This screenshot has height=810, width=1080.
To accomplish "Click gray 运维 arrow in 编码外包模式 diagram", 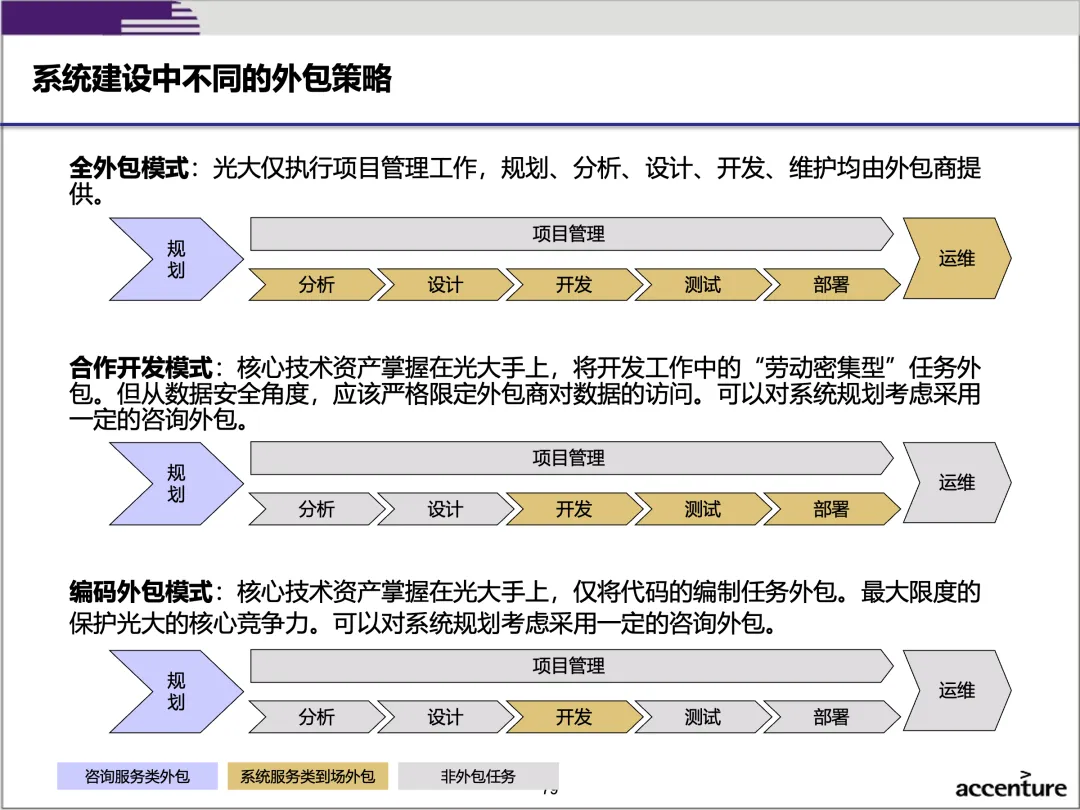I will click(957, 690).
